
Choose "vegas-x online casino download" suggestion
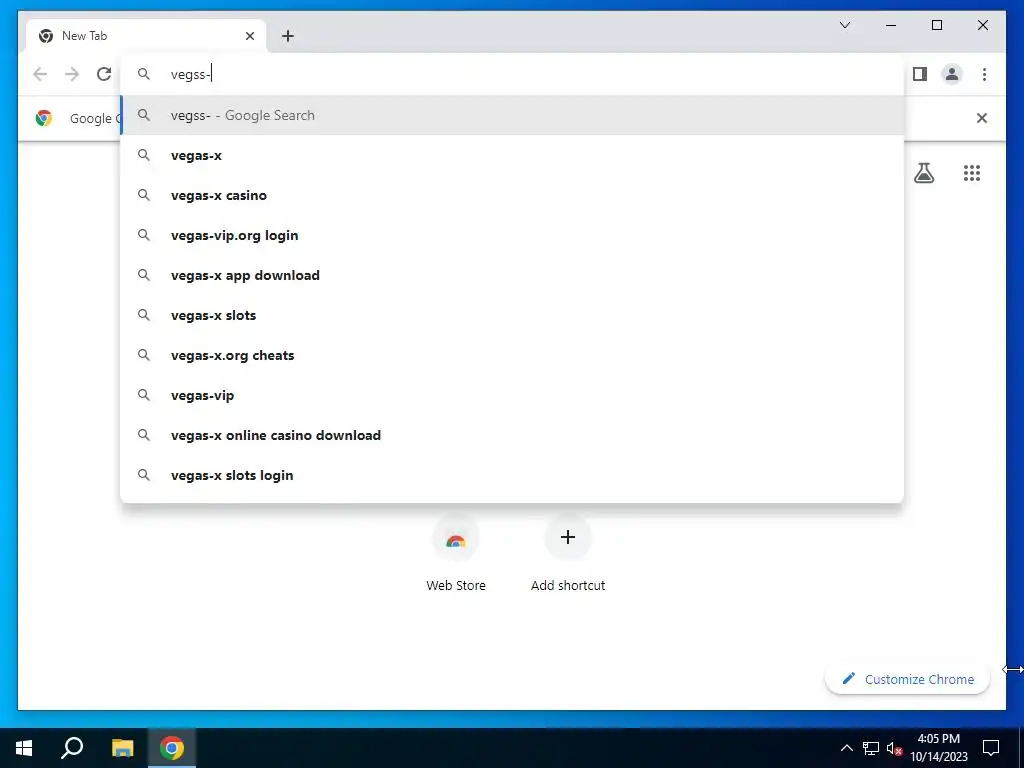point(512,435)
